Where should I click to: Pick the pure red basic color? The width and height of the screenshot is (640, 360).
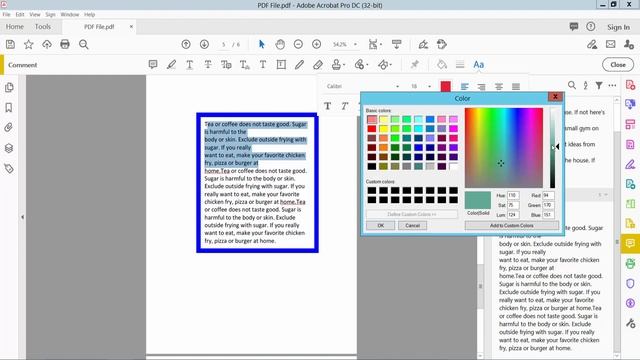pyautogui.click(x=372, y=129)
